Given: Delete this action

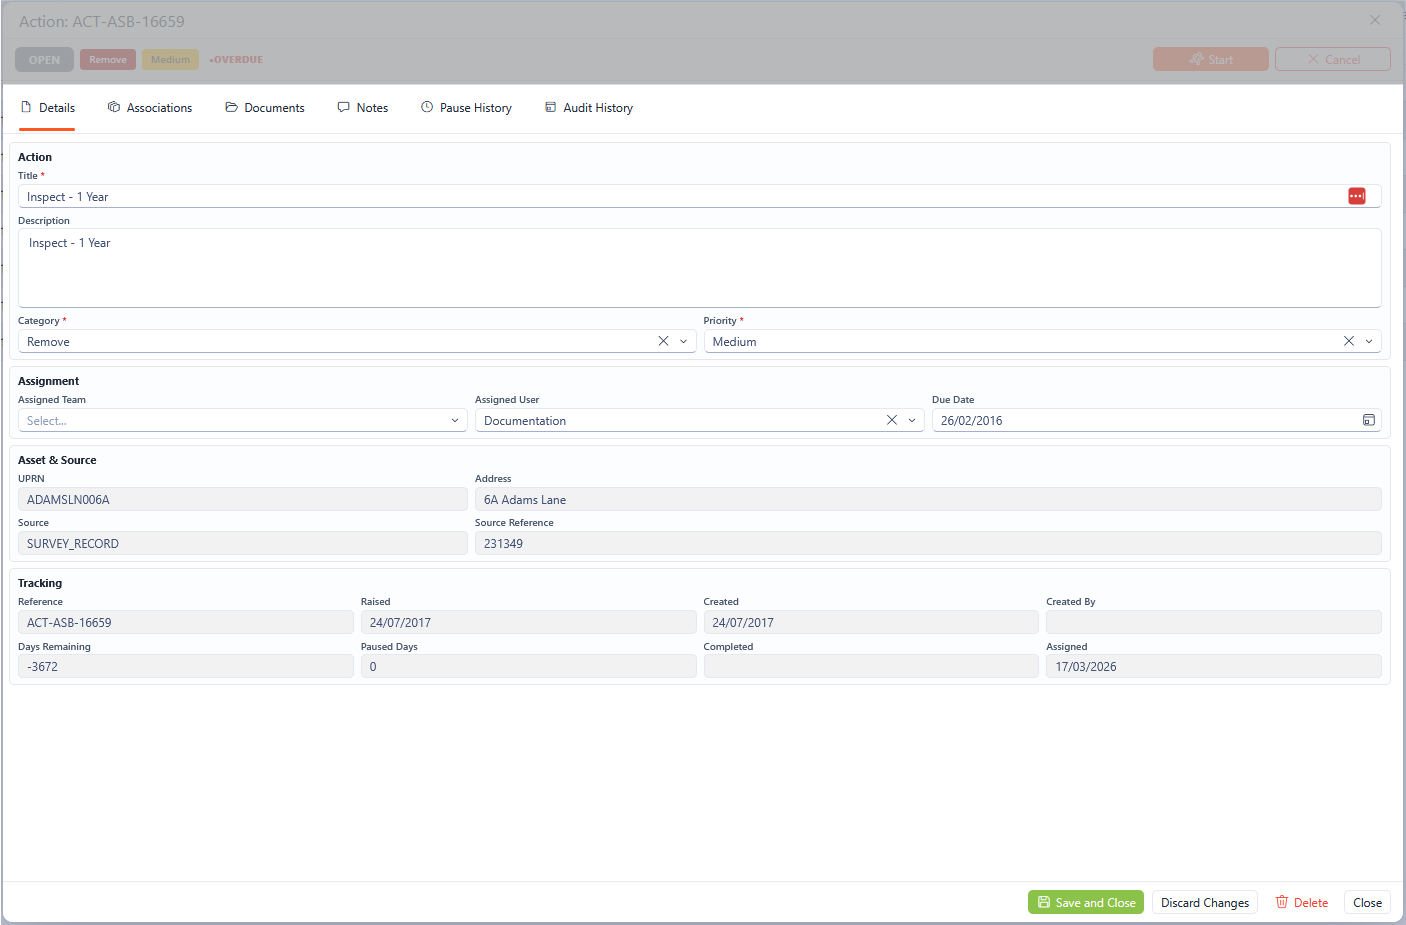Looking at the screenshot, I should click(1301, 902).
